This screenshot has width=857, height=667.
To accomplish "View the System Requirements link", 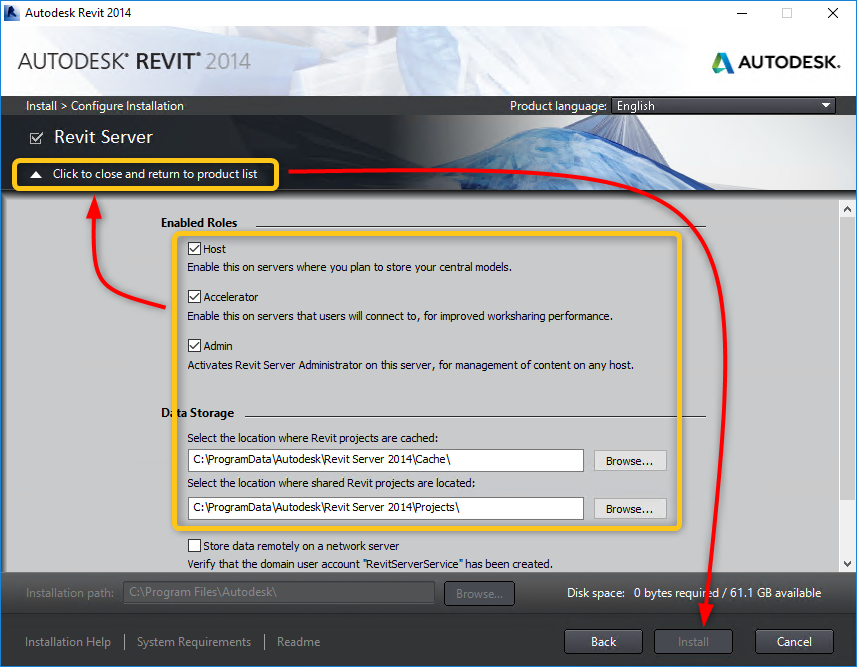I will 193,642.
